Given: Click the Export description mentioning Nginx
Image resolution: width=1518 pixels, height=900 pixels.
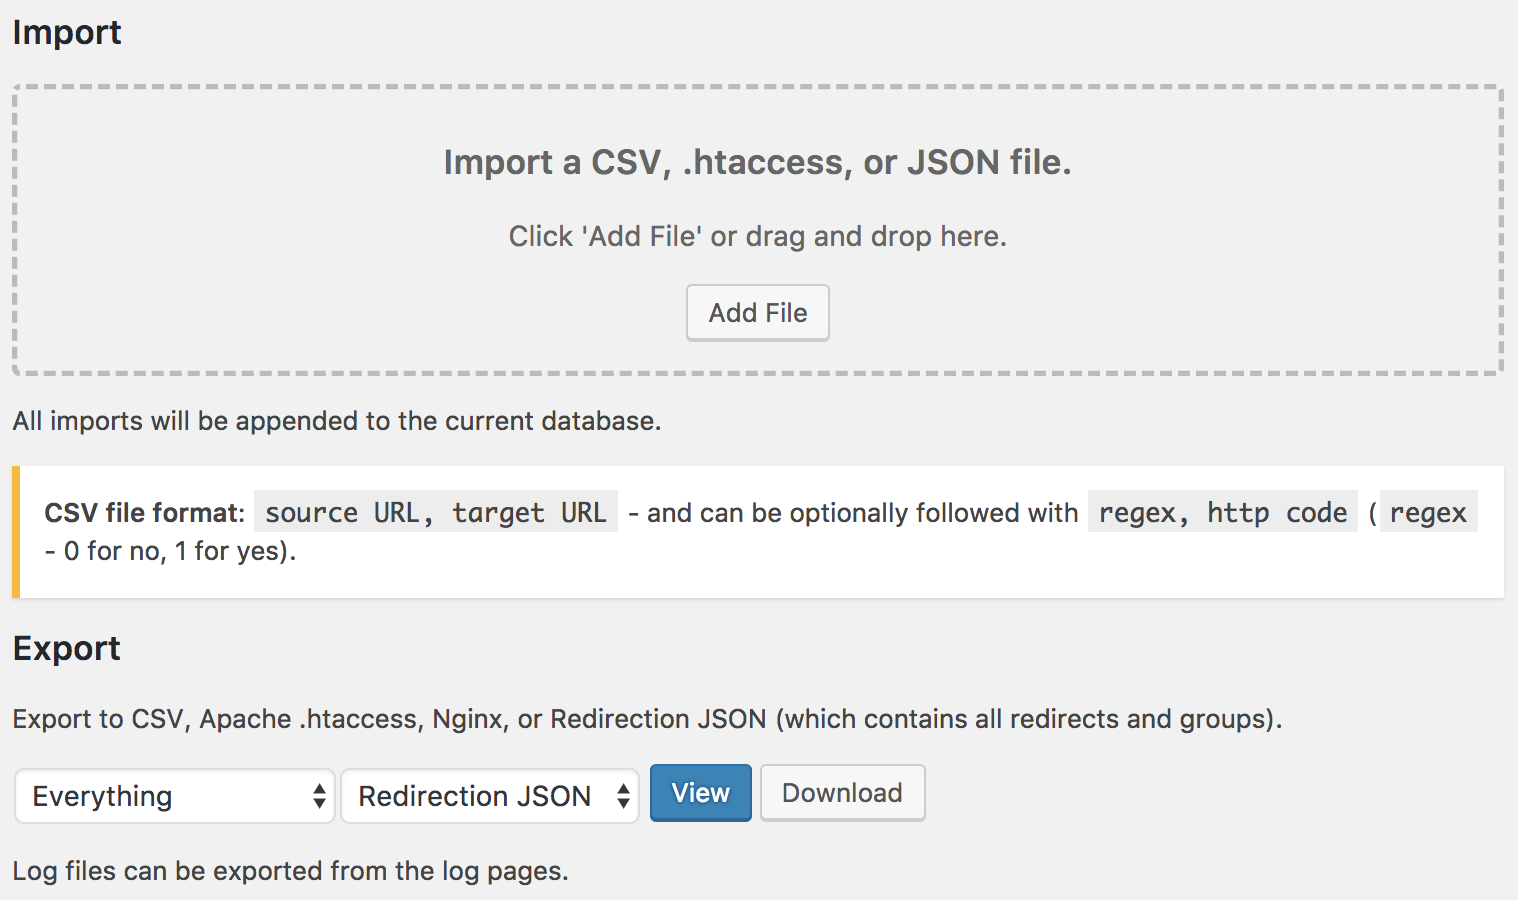Looking at the screenshot, I should 647,719.
